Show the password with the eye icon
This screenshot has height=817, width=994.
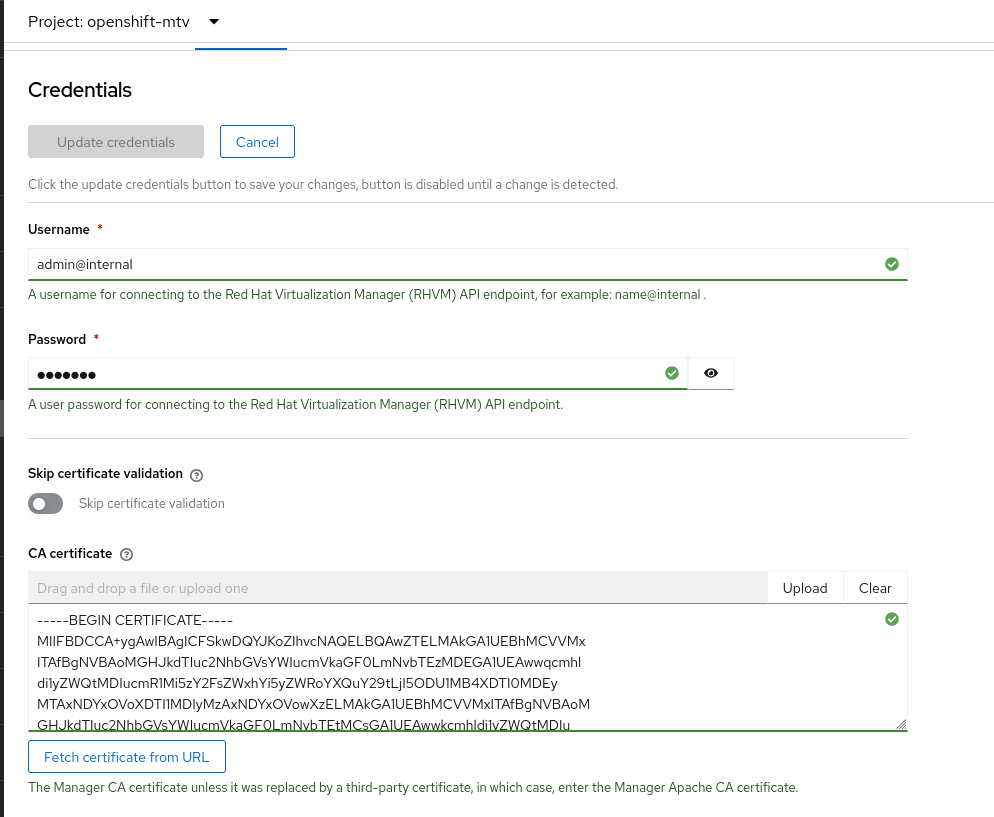[711, 373]
